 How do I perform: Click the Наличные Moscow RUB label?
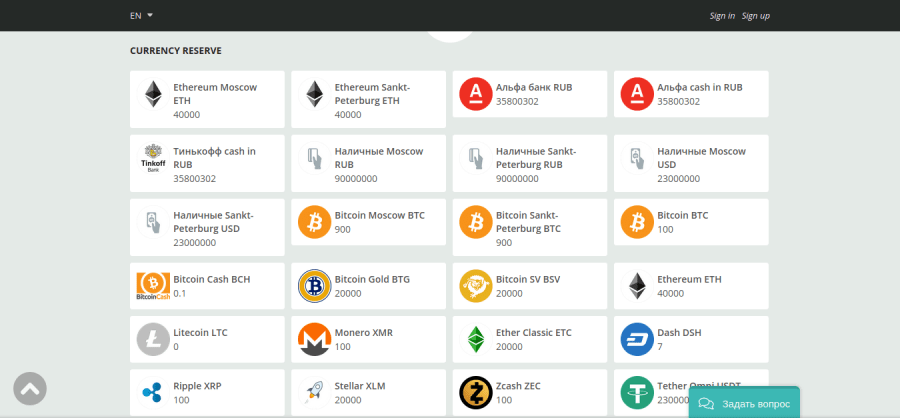(379, 158)
